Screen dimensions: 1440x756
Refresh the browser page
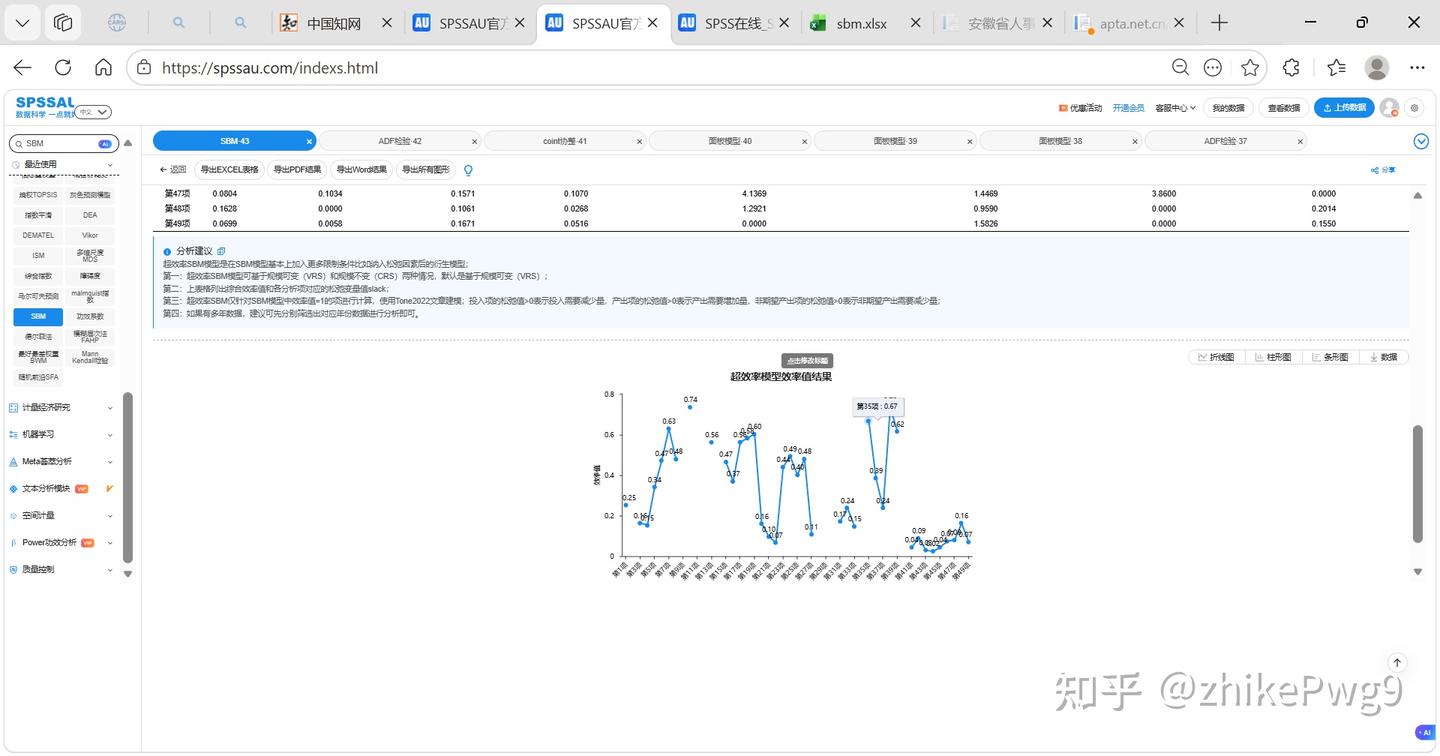click(63, 67)
